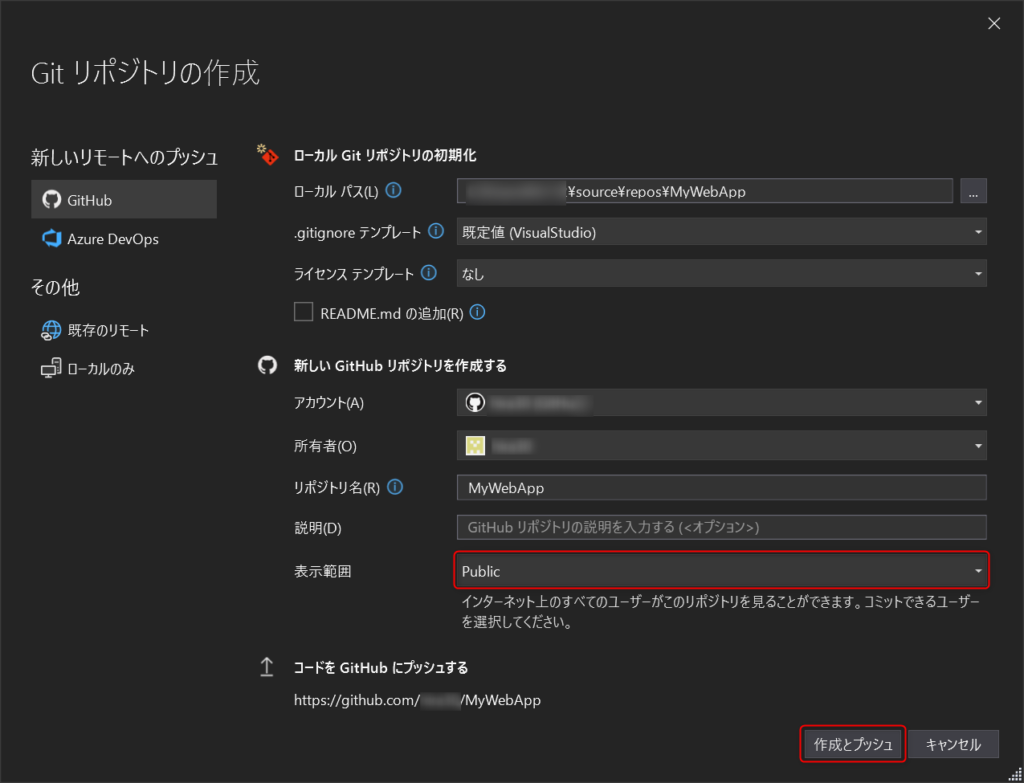Open the license template dropdown
Screen dimensions: 1024x783
point(722,274)
